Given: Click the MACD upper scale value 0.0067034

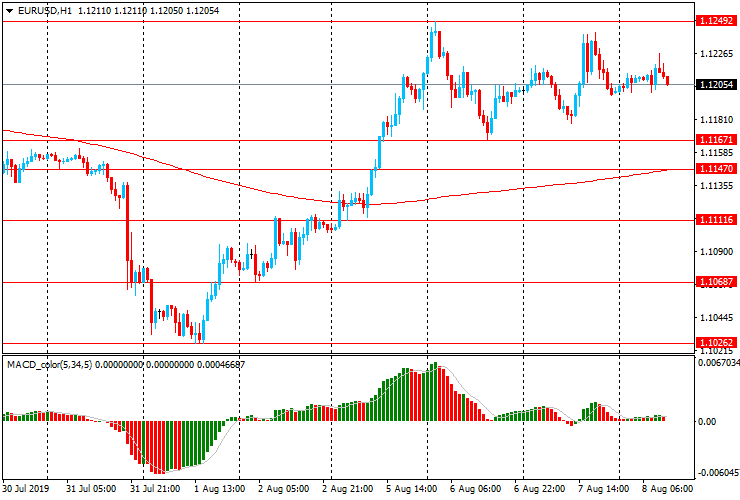Looking at the screenshot, I should (718, 363).
